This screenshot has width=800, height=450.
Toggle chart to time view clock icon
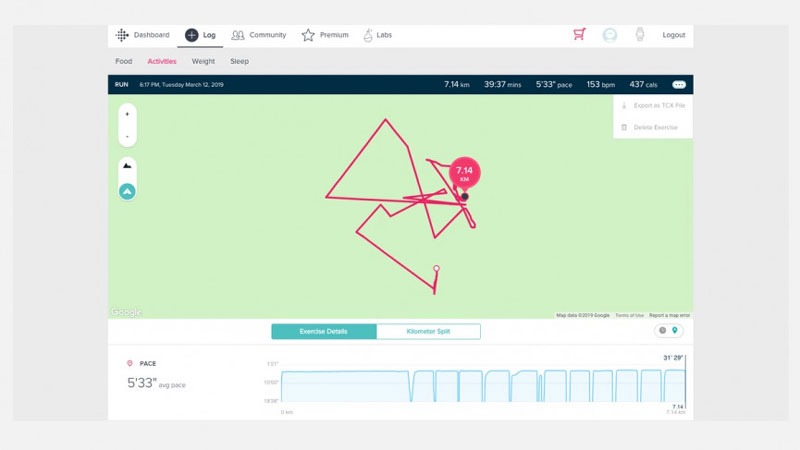point(662,331)
